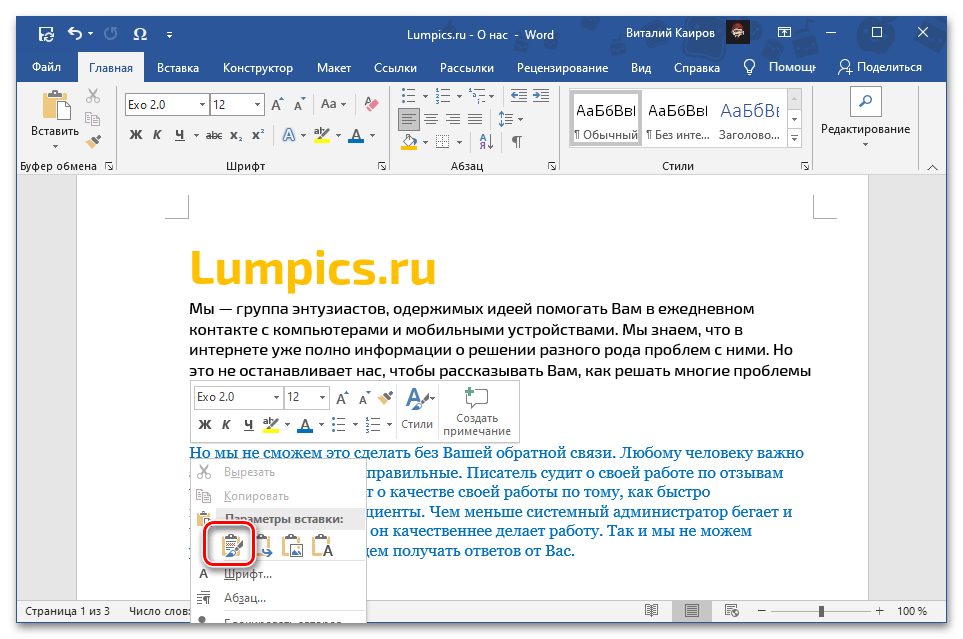Select the paste as Picture option
Screen dimensions: 963x639
(x=292, y=546)
